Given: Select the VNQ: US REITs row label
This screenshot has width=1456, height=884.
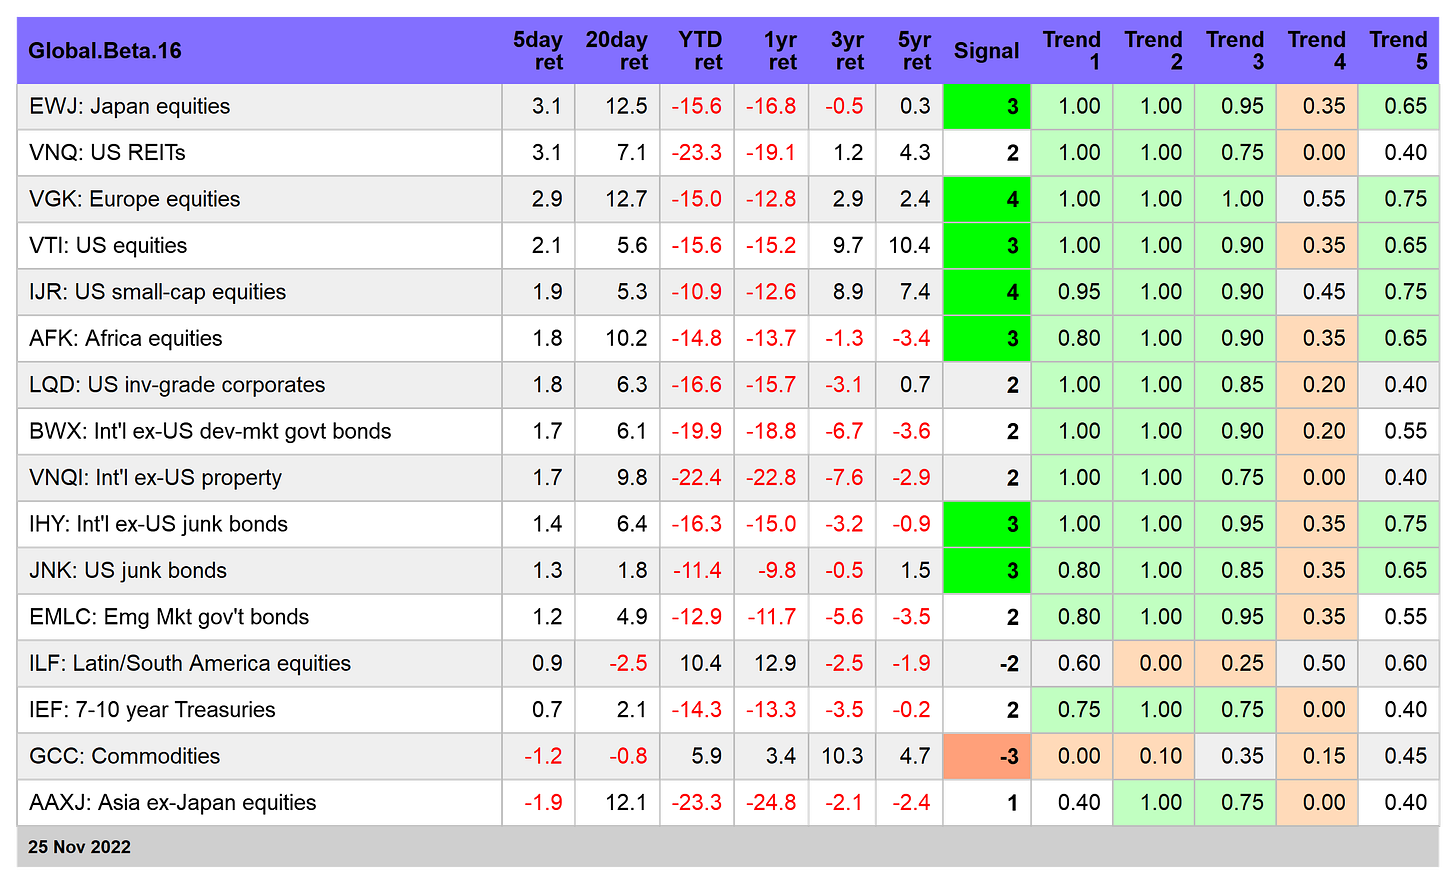Looking at the screenshot, I should [x=107, y=153].
